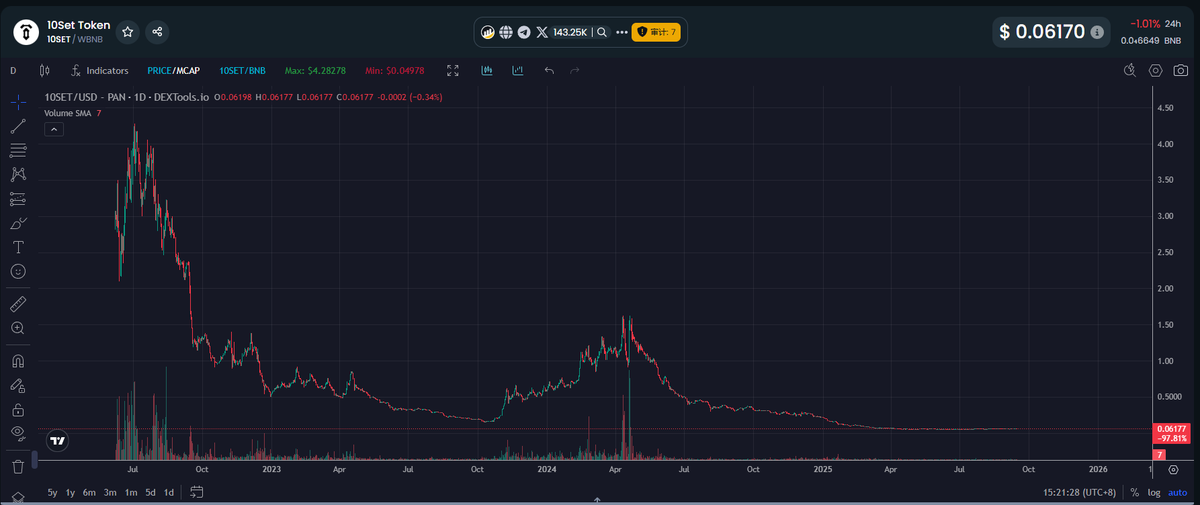Open the Telegram link icon
The image size is (1200, 505).
524,32
